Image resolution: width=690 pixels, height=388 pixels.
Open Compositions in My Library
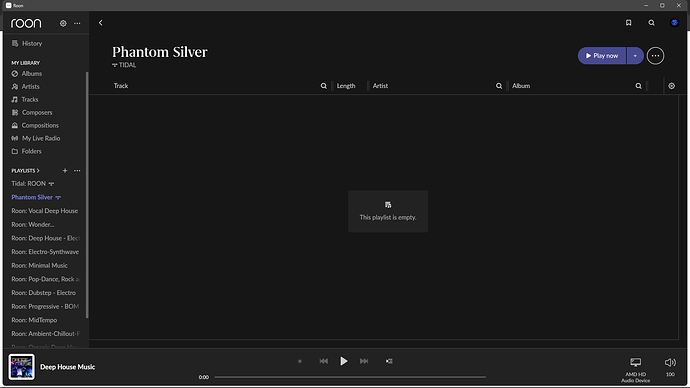point(35,125)
